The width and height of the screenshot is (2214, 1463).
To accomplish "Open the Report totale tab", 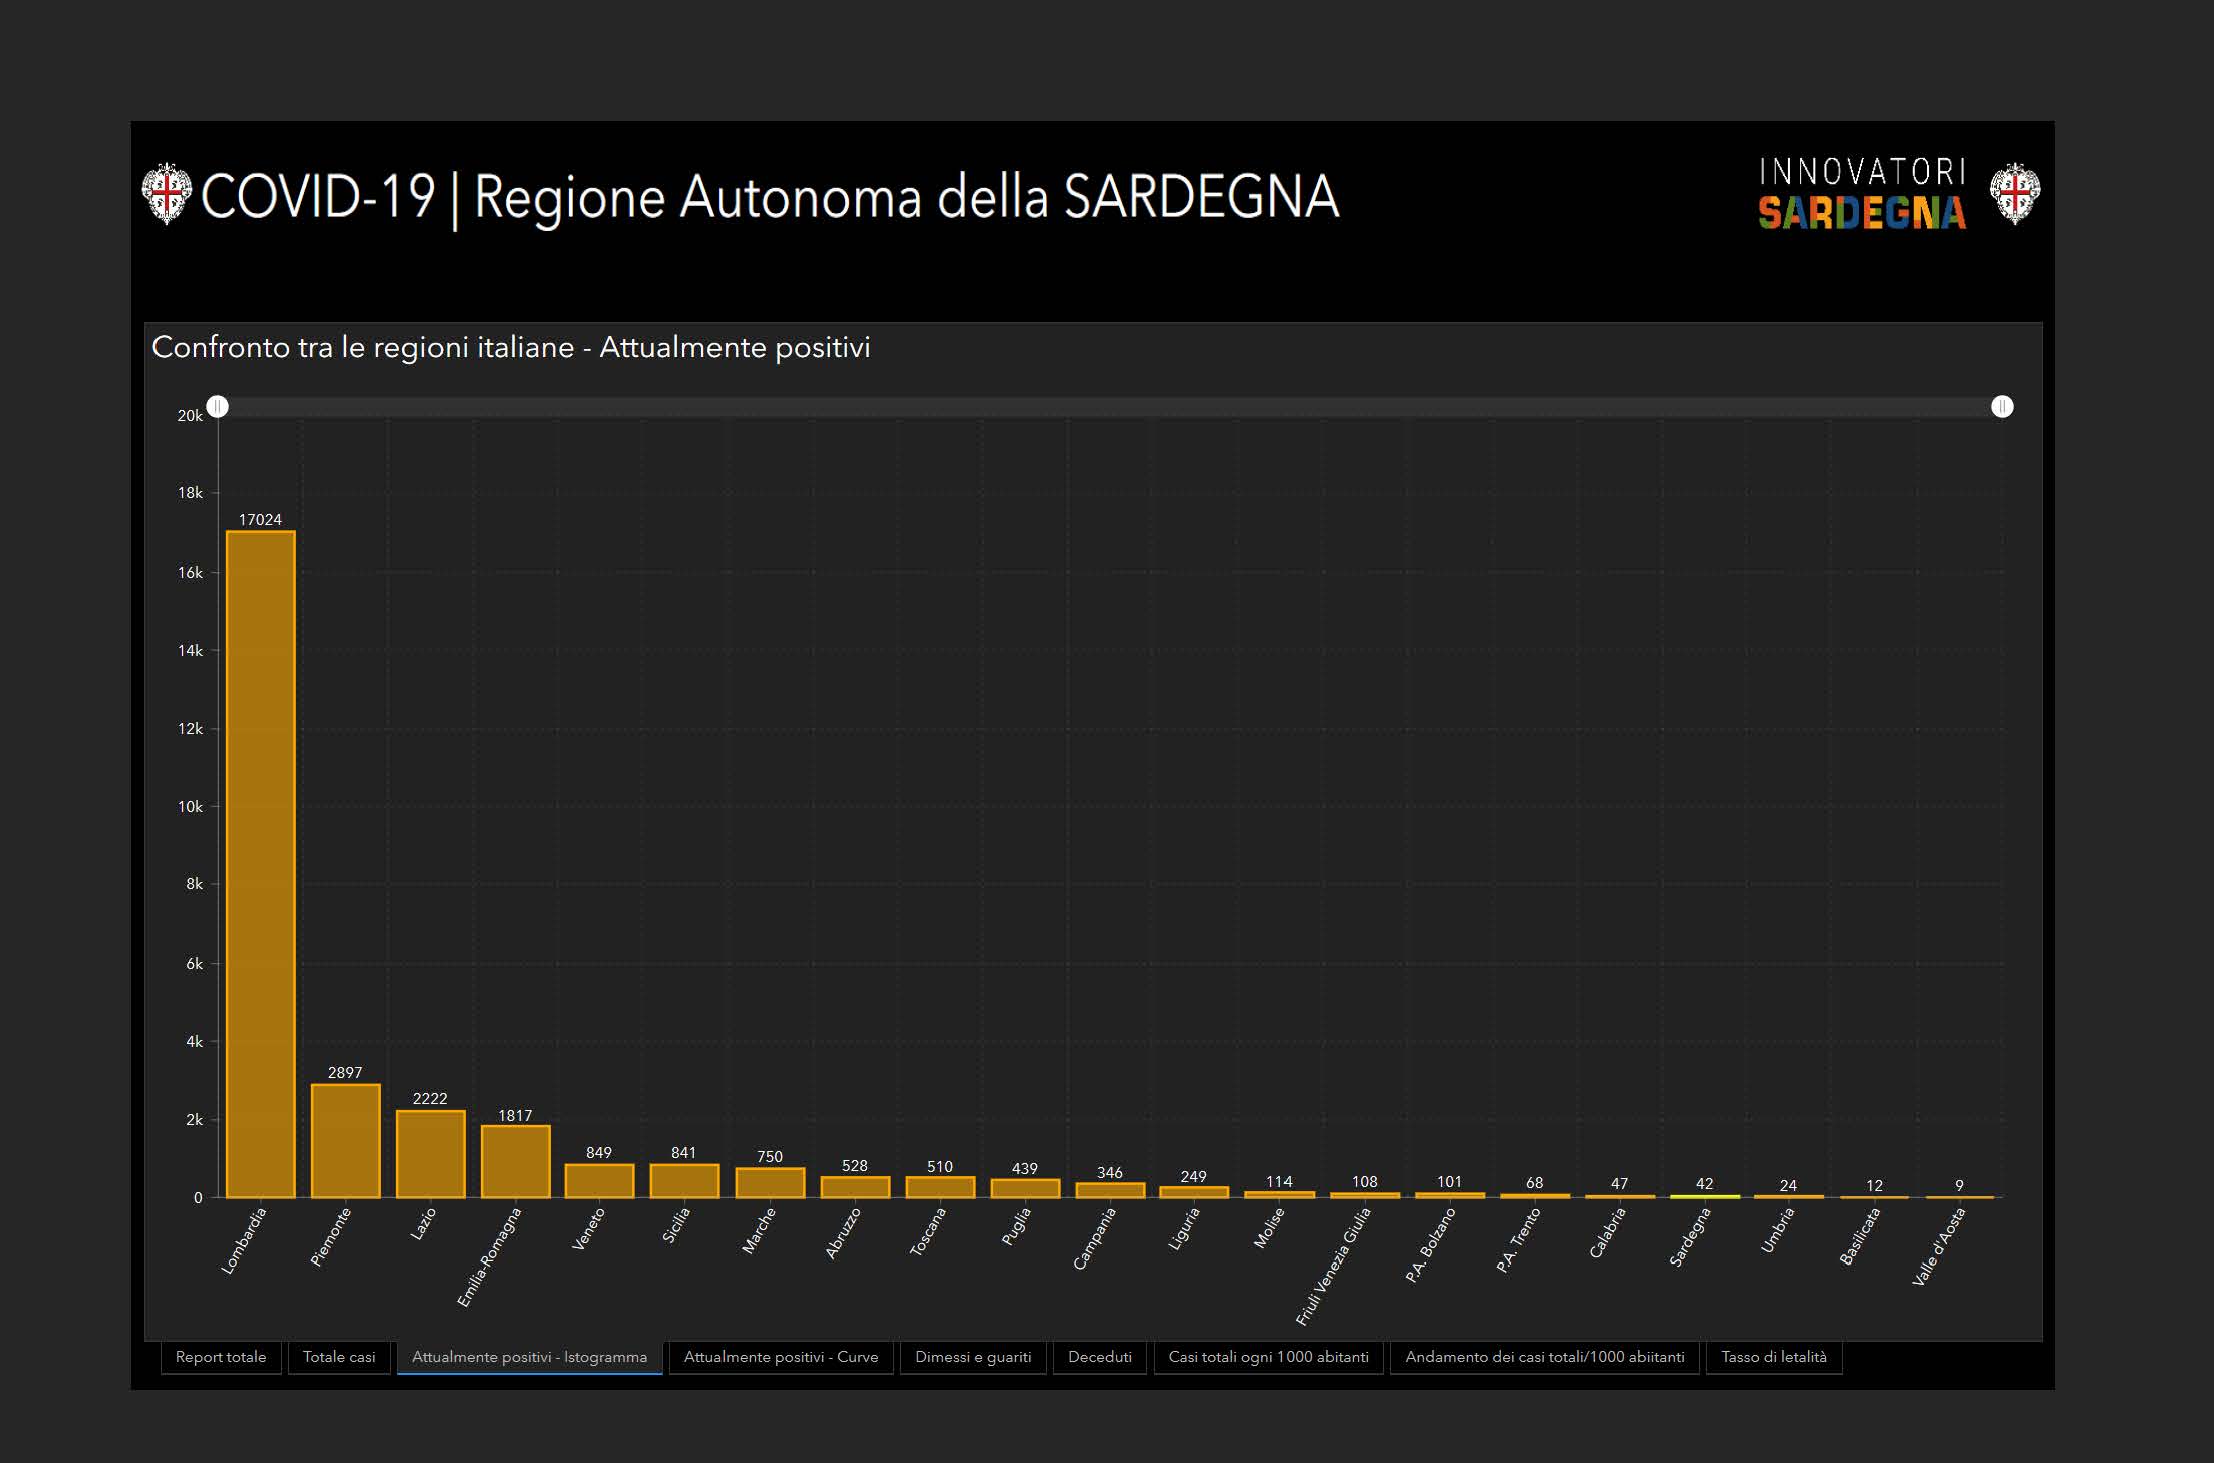I will pos(221,1357).
